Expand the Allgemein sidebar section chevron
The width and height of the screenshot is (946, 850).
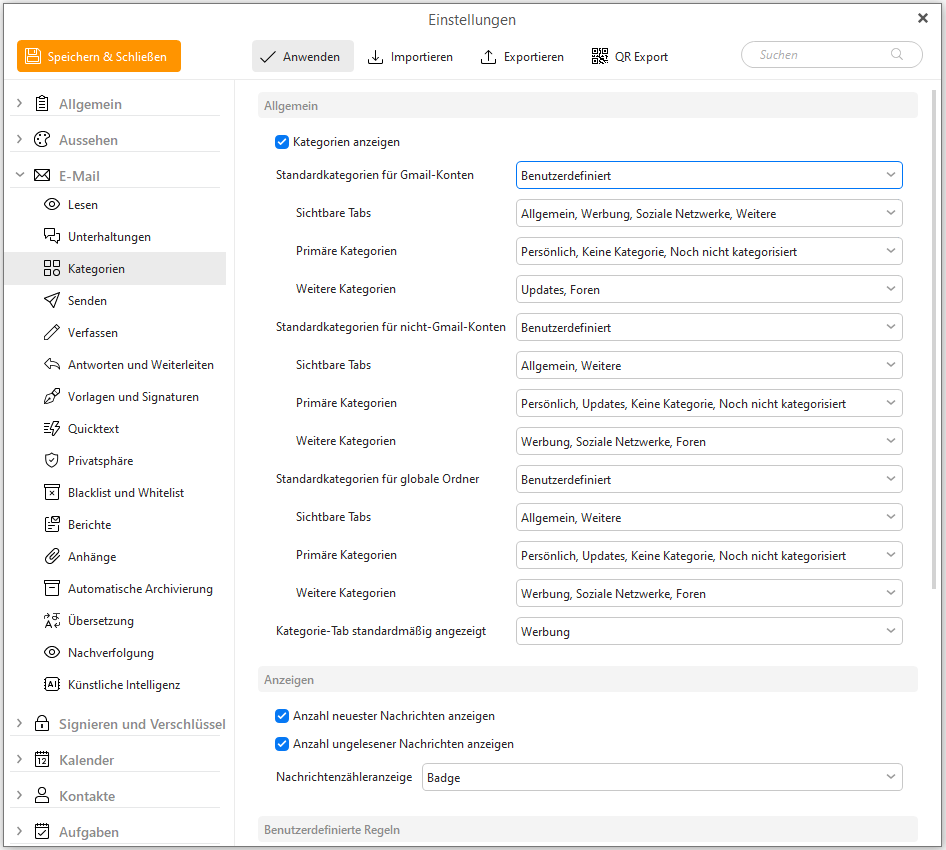pos(20,103)
